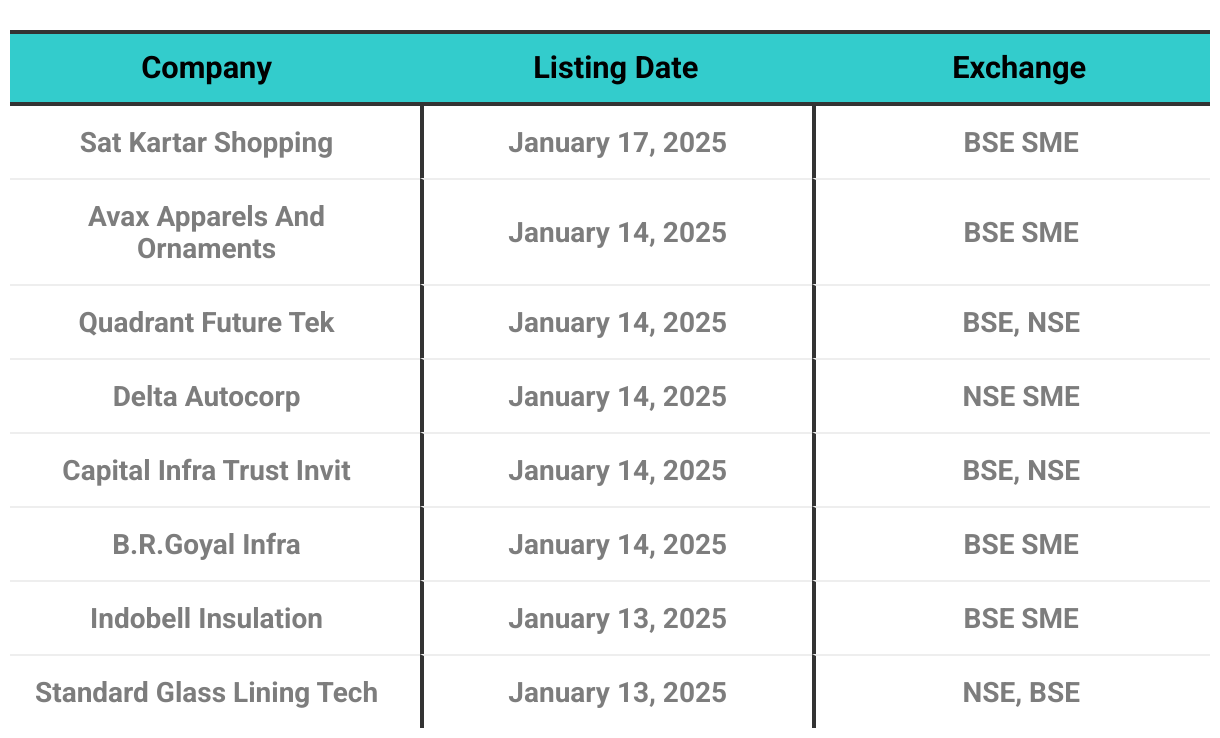Open Capital Infra Trust Invit entry
This screenshot has height=738, width=1220.
point(206,470)
